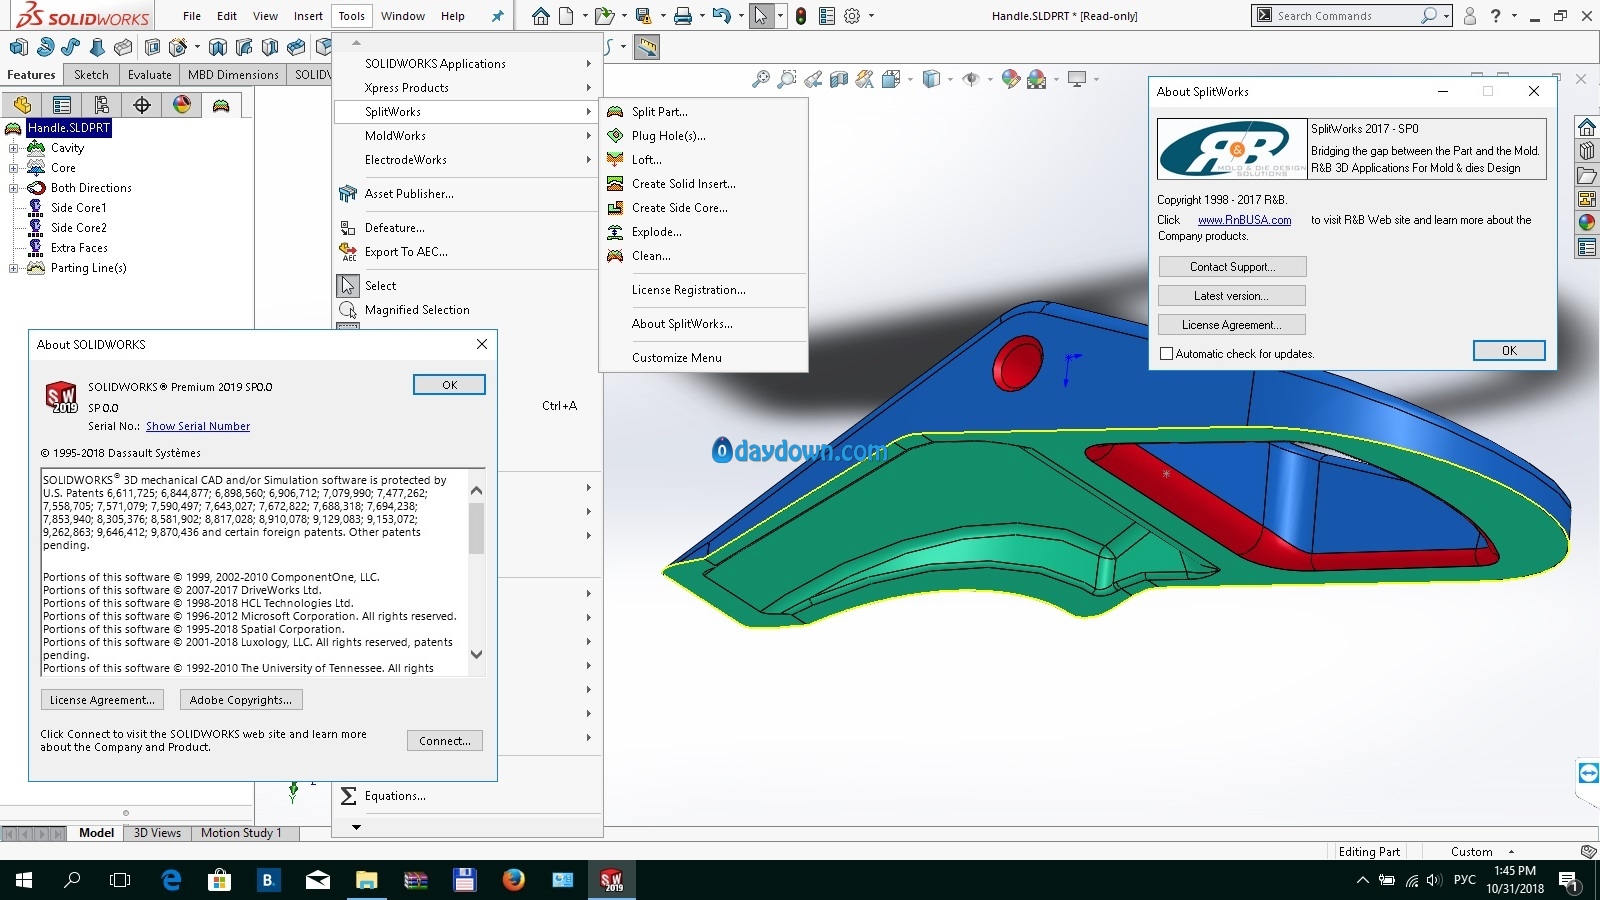Click the Zoom to Area icon
The width and height of the screenshot is (1600, 900).
click(787, 79)
